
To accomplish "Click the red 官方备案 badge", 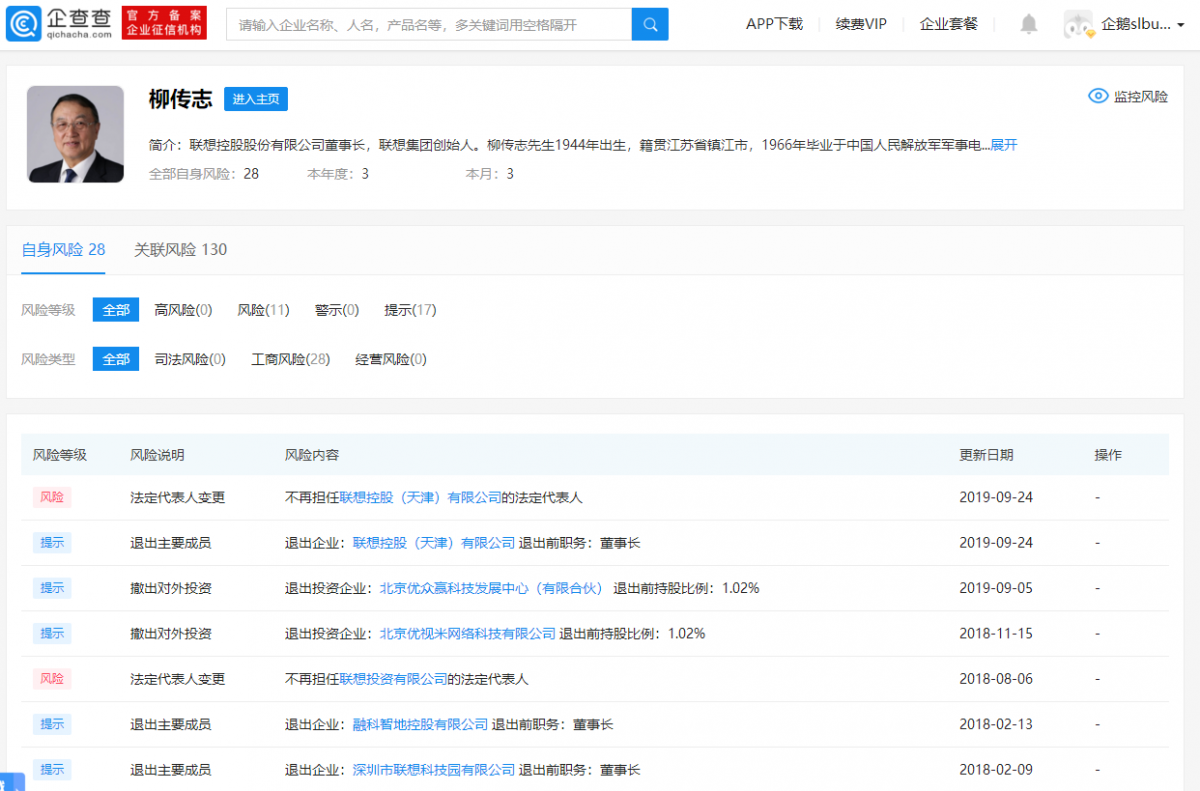I will (x=164, y=24).
